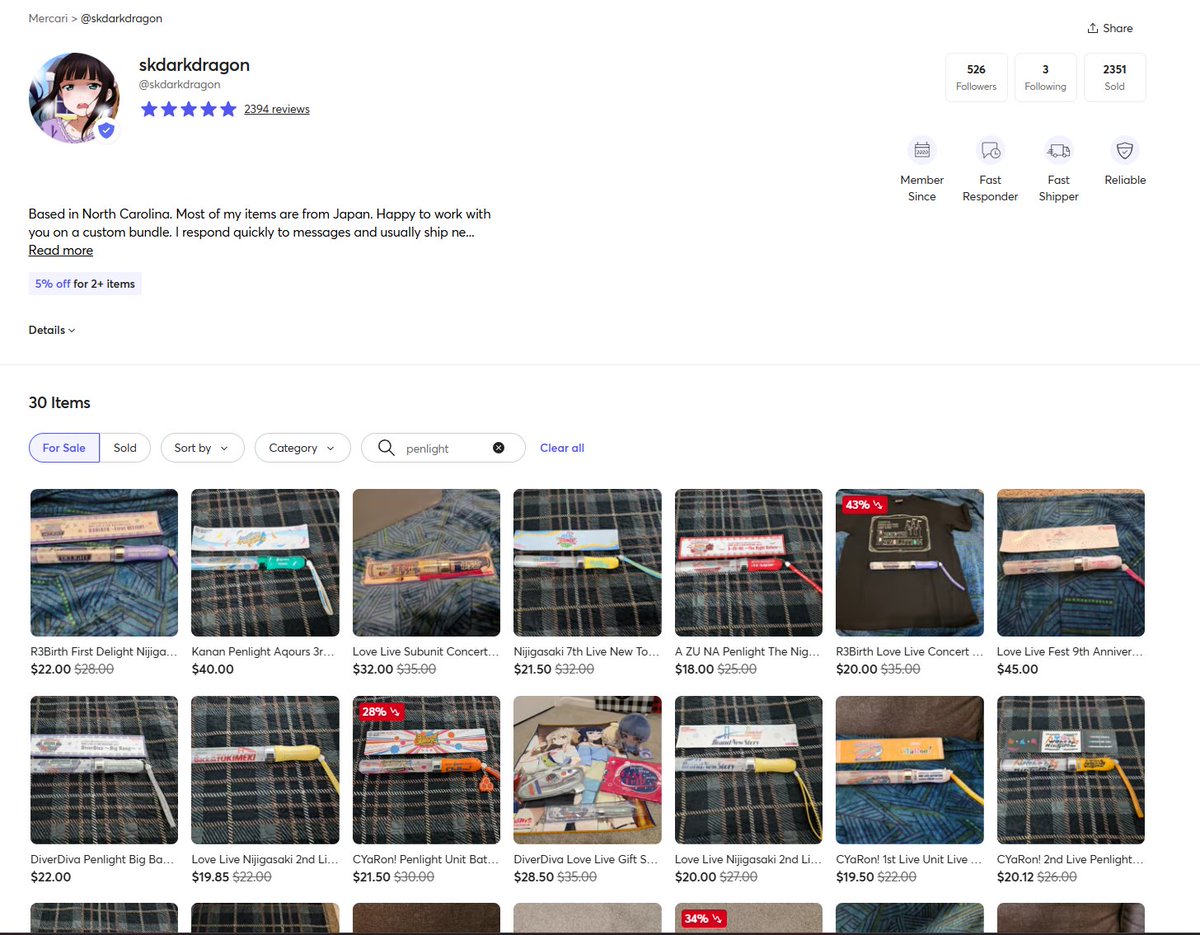Click the Reliable shield icon
Image resolution: width=1200 pixels, height=935 pixels.
[x=1125, y=151]
